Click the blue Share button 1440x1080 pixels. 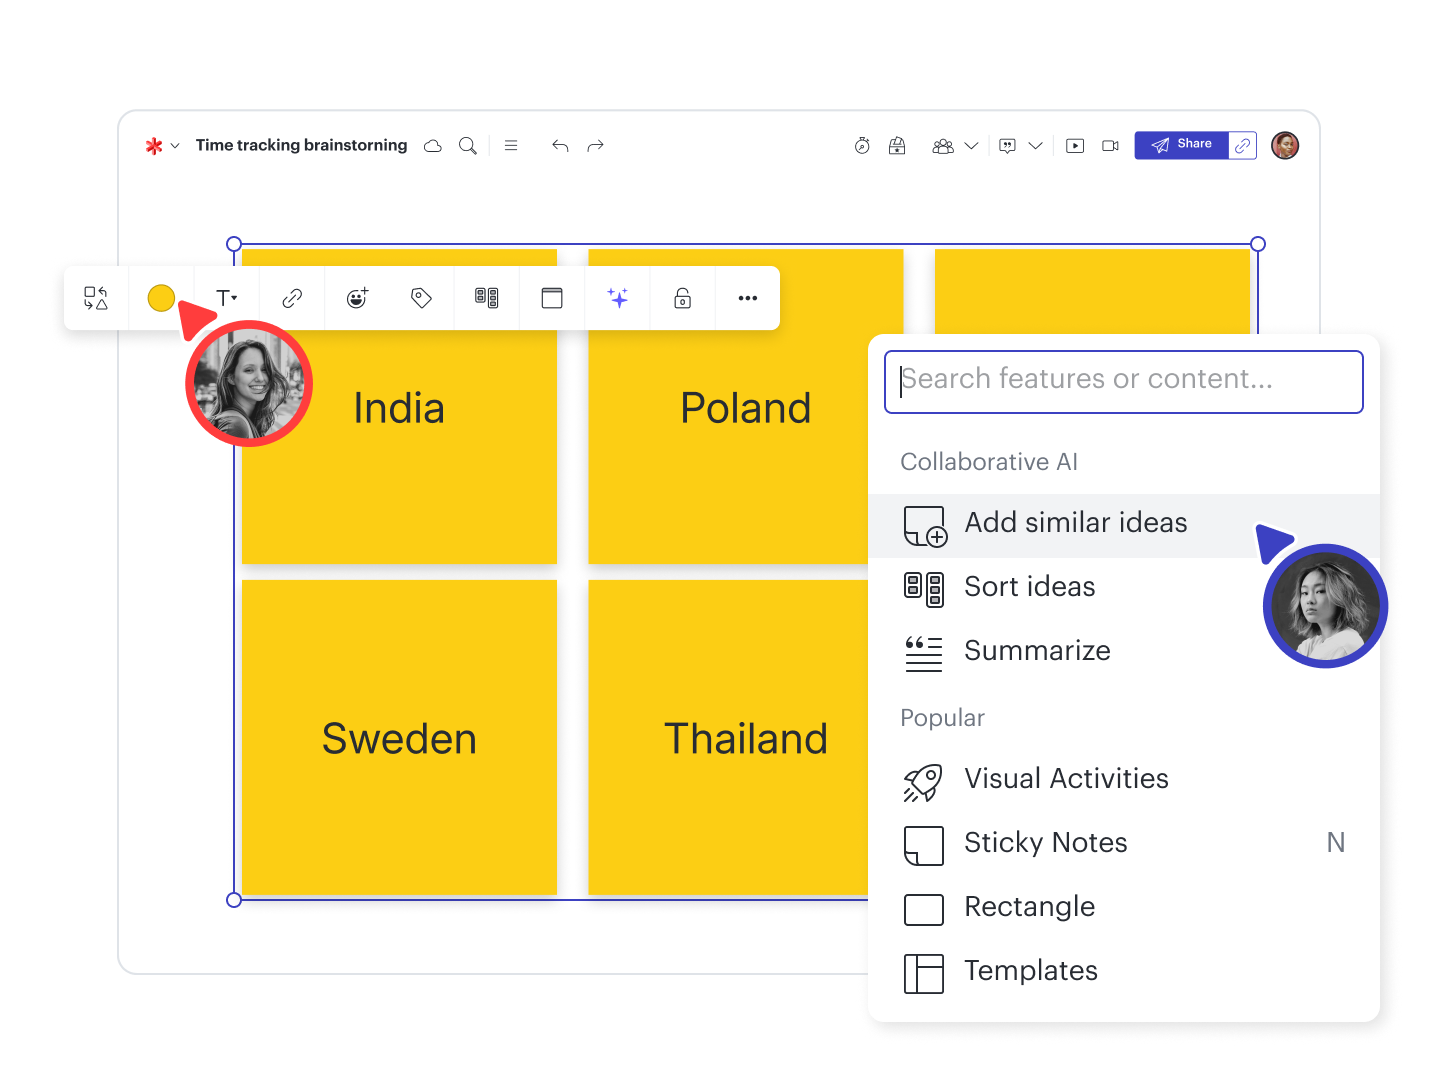(x=1181, y=145)
